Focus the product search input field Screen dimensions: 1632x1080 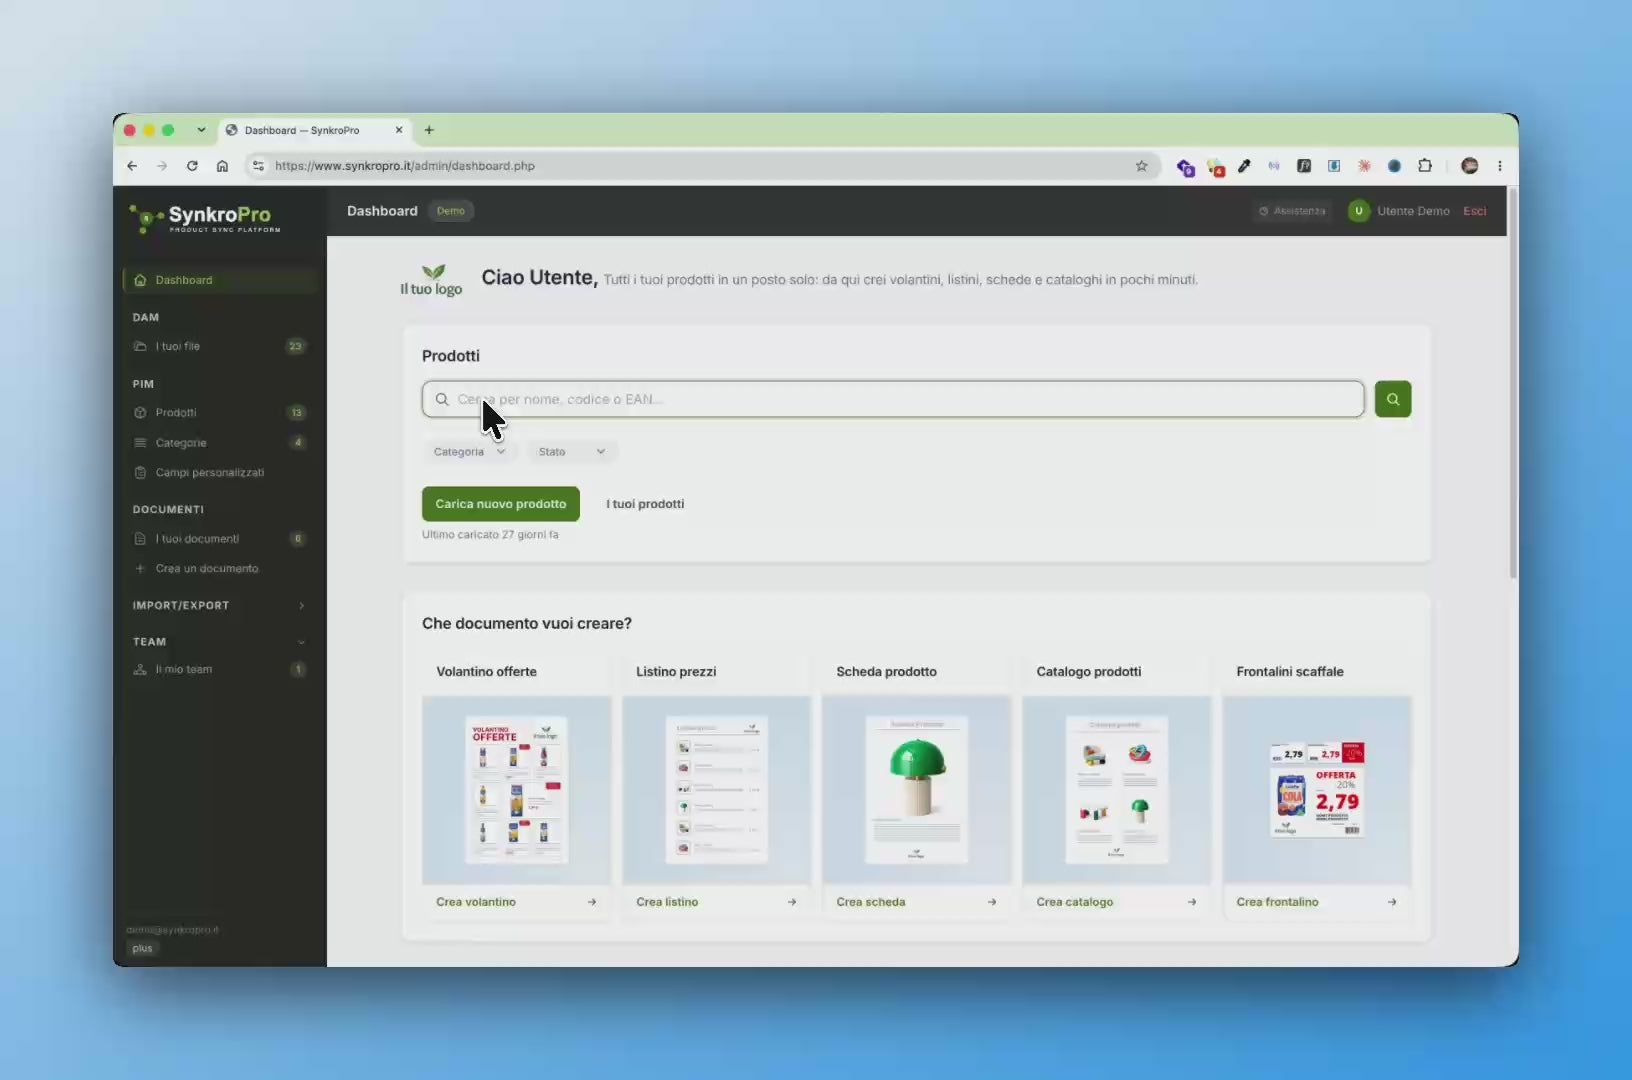pyautogui.click(x=893, y=399)
